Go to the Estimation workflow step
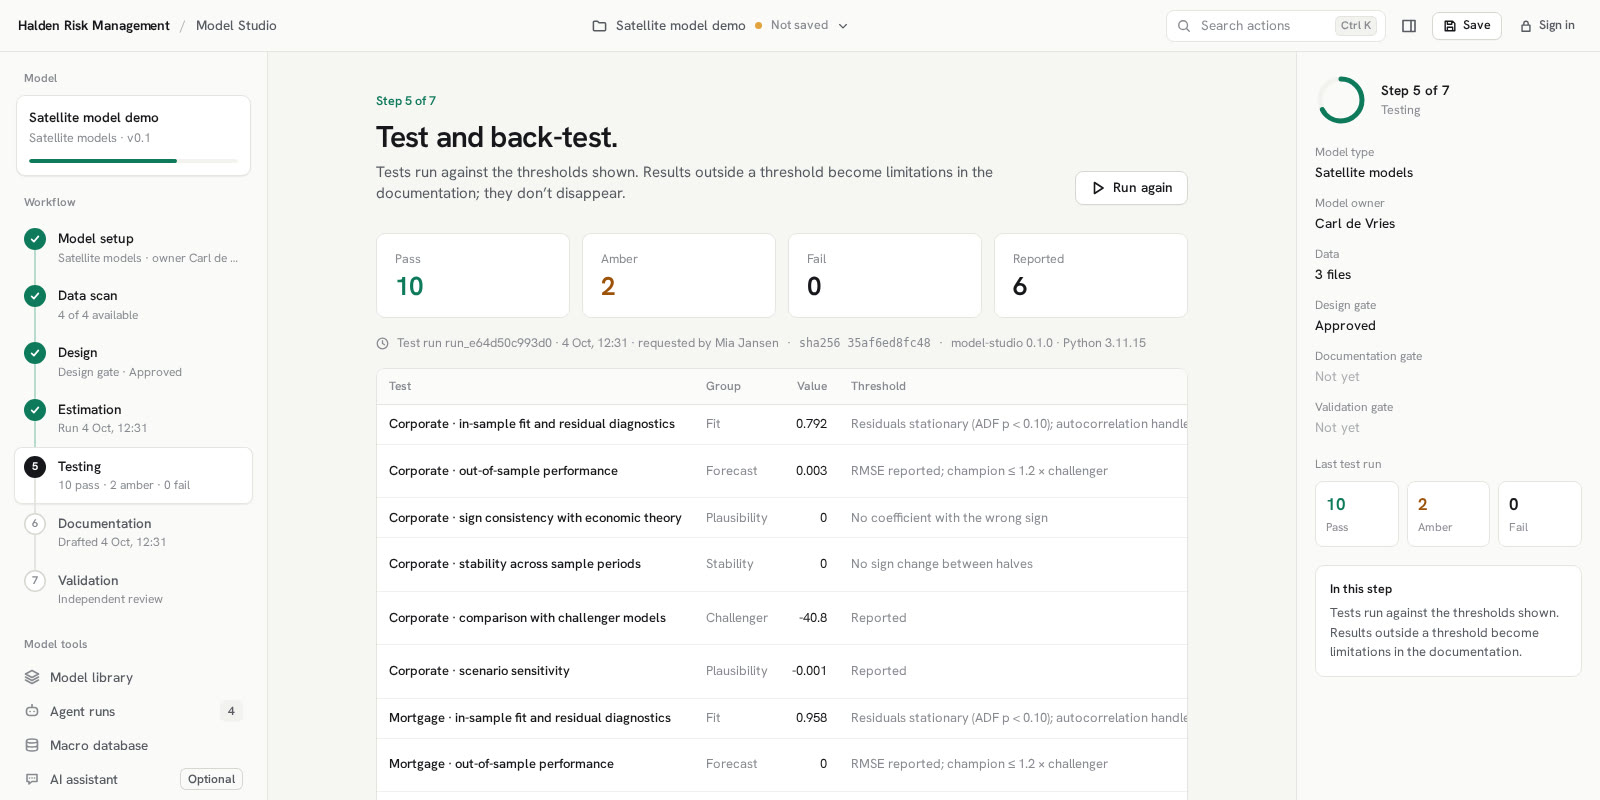Viewport: 1600px width, 800px height. [x=133, y=419]
